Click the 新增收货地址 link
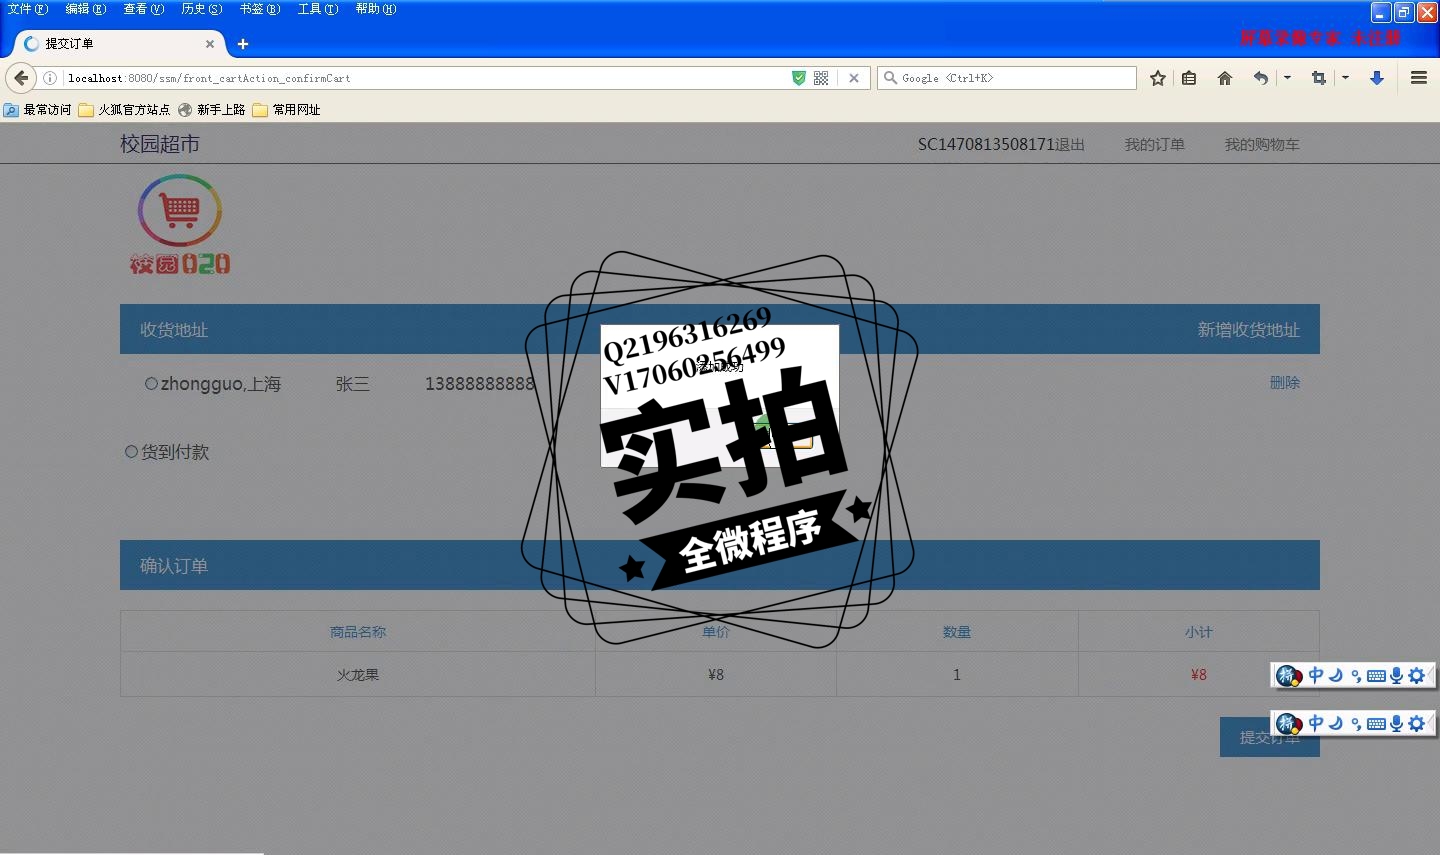Viewport: 1440px width, 855px height. (1249, 330)
